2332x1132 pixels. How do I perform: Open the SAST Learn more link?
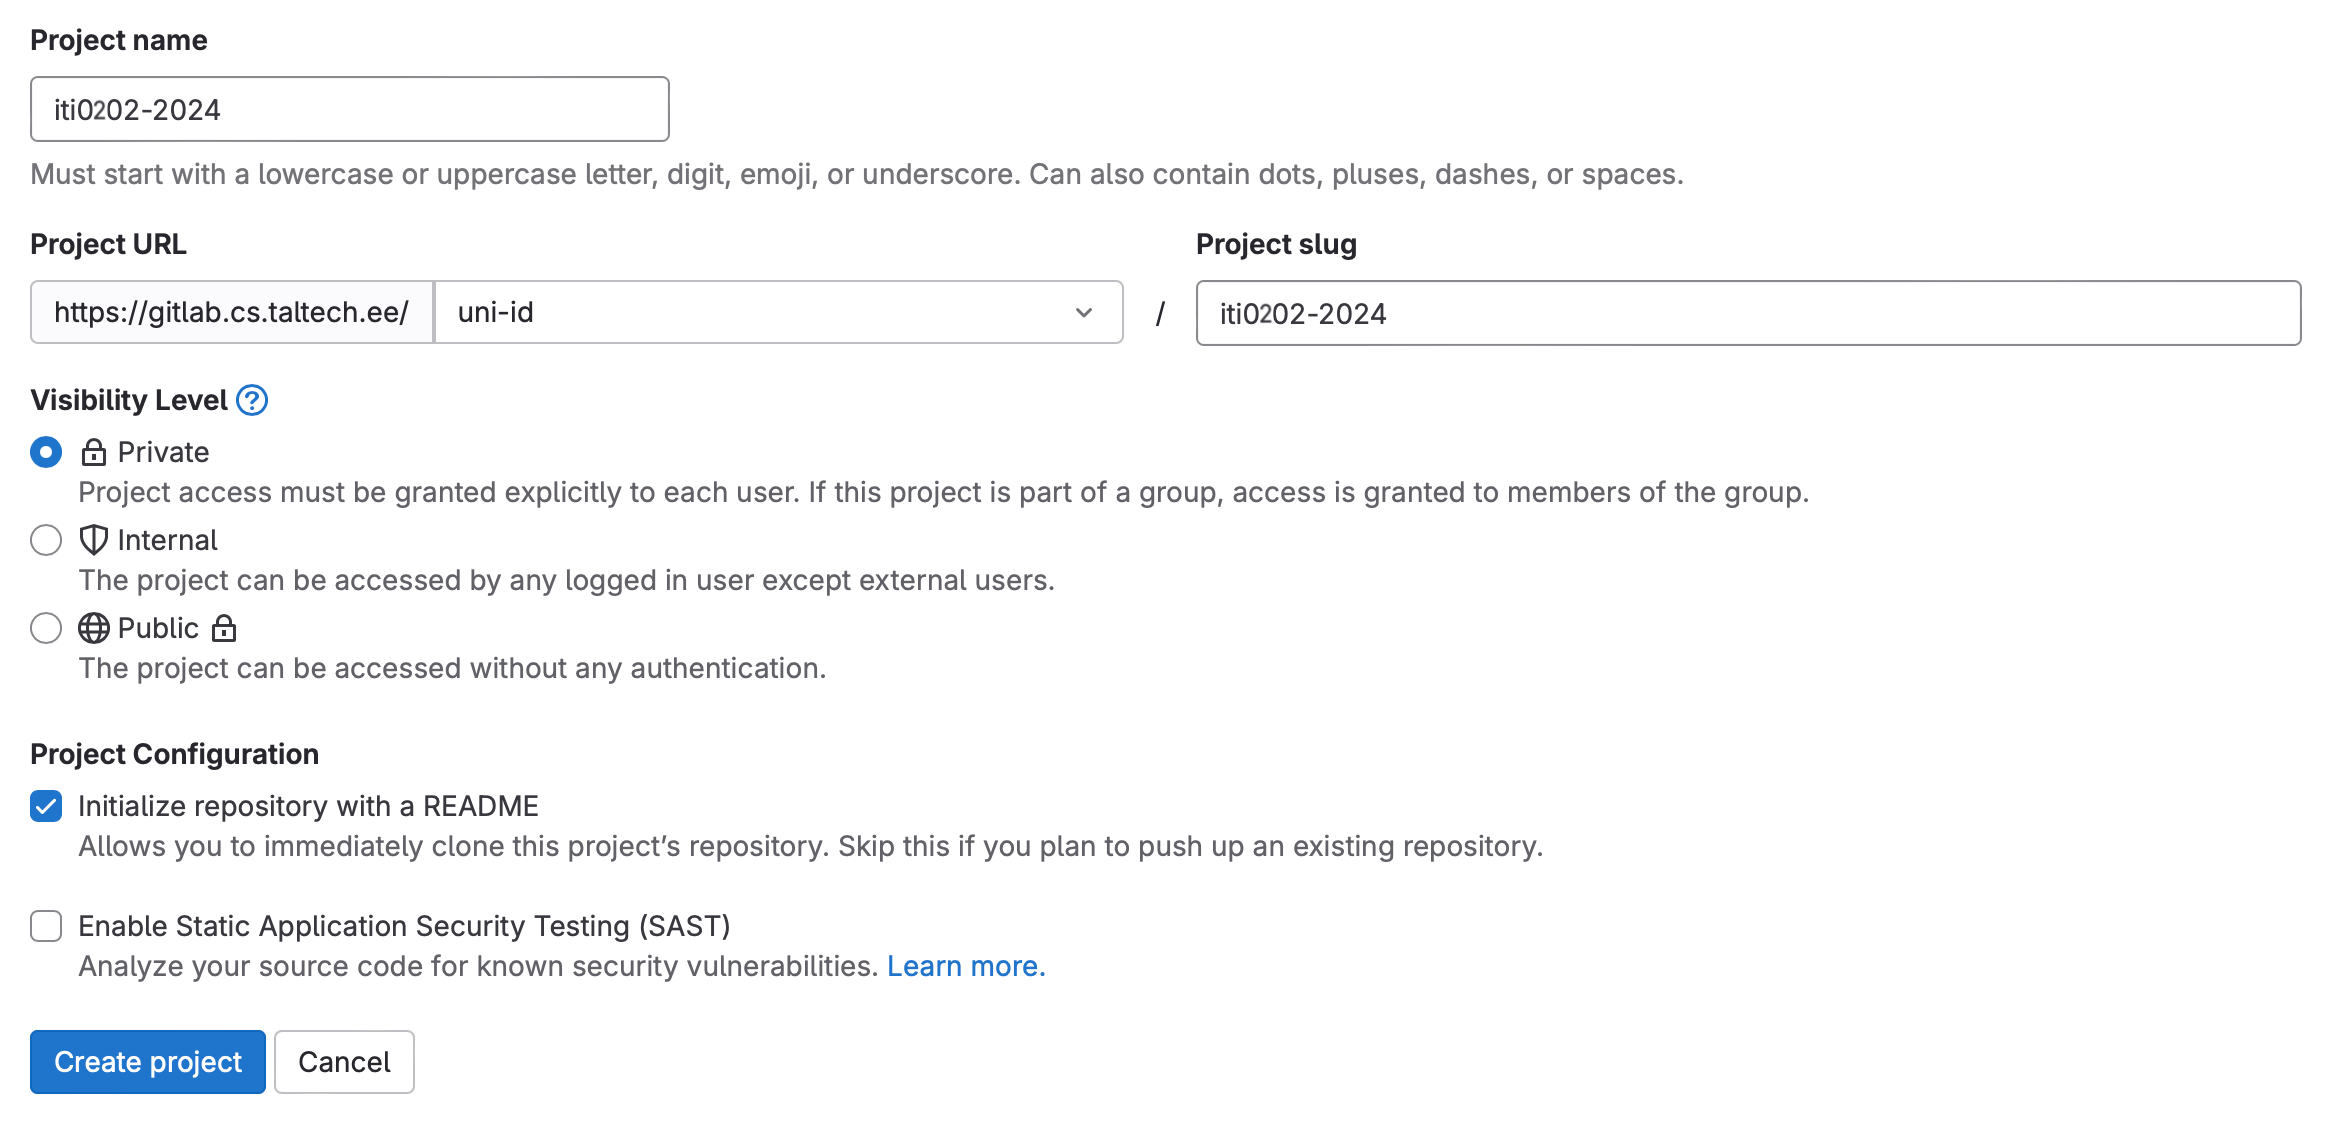(x=966, y=966)
